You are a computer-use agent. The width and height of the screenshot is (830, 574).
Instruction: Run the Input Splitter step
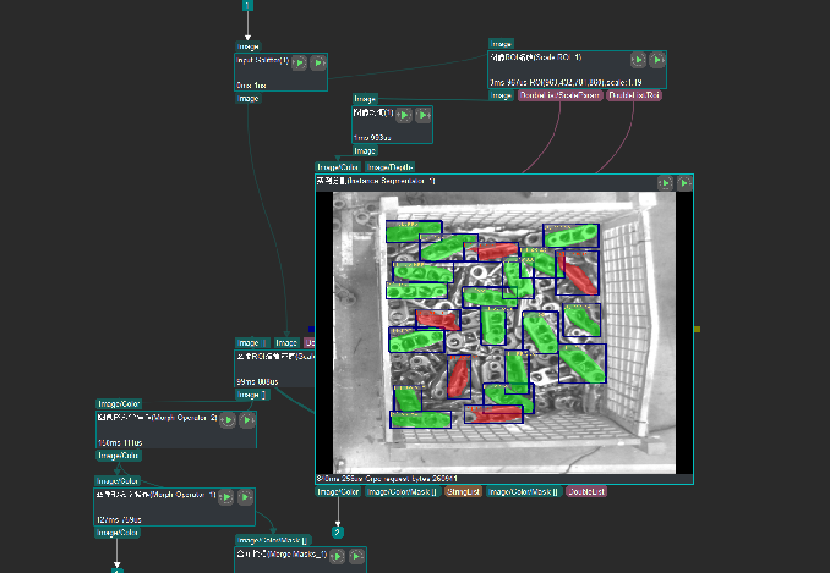click(299, 62)
